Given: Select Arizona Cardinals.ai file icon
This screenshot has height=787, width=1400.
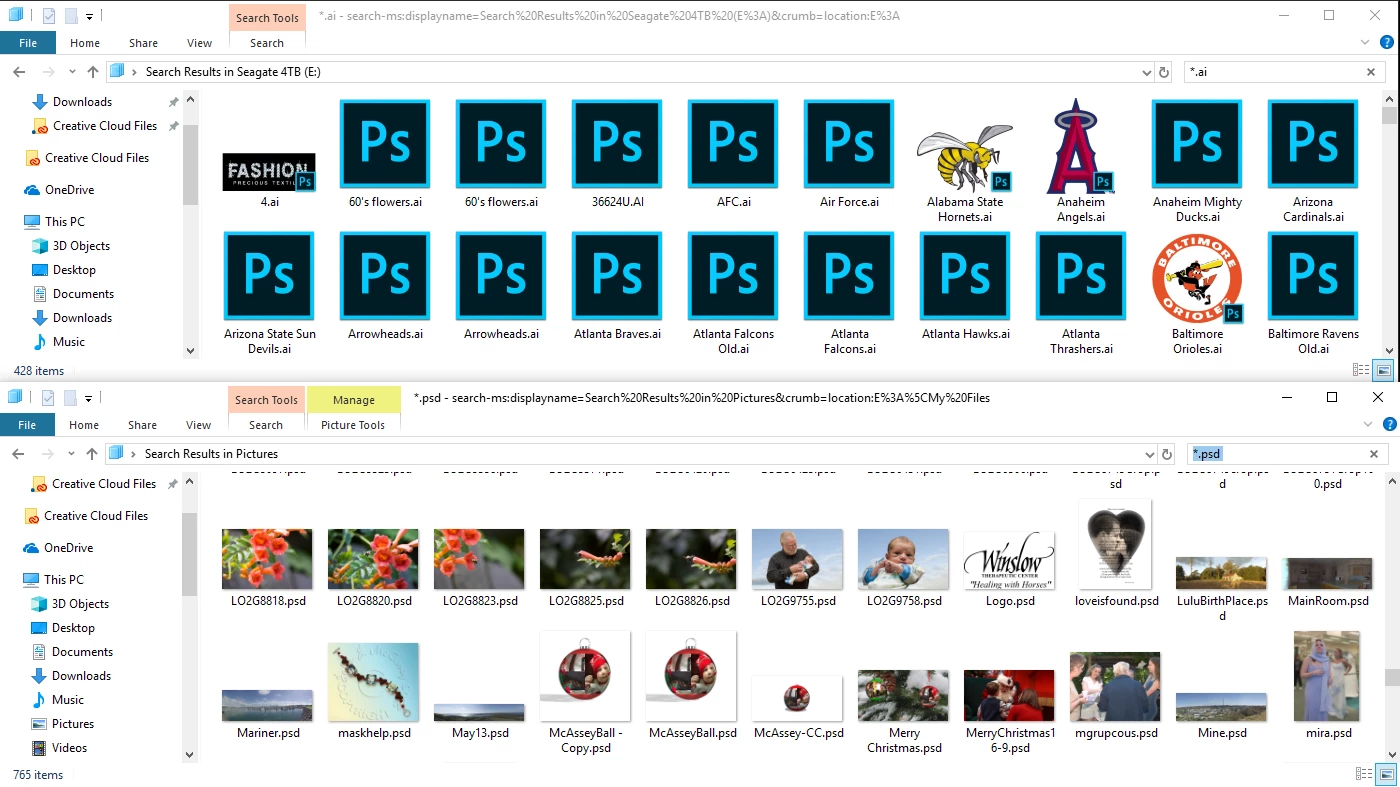Looking at the screenshot, I should coord(1313,145).
